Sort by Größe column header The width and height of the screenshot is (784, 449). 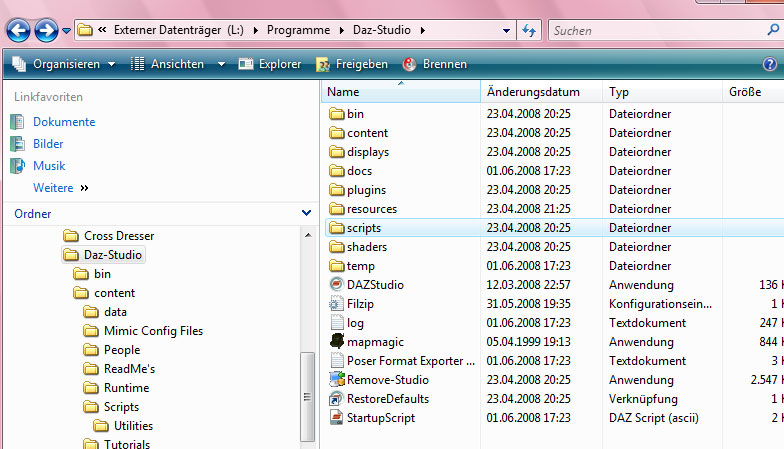753,92
